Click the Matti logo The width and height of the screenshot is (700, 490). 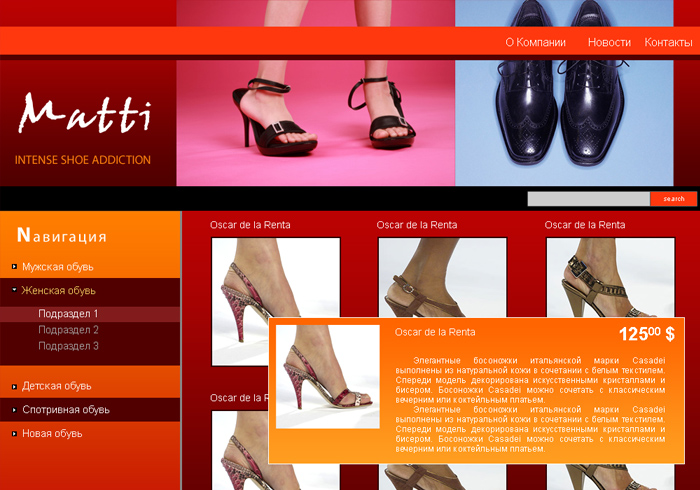tap(85, 113)
